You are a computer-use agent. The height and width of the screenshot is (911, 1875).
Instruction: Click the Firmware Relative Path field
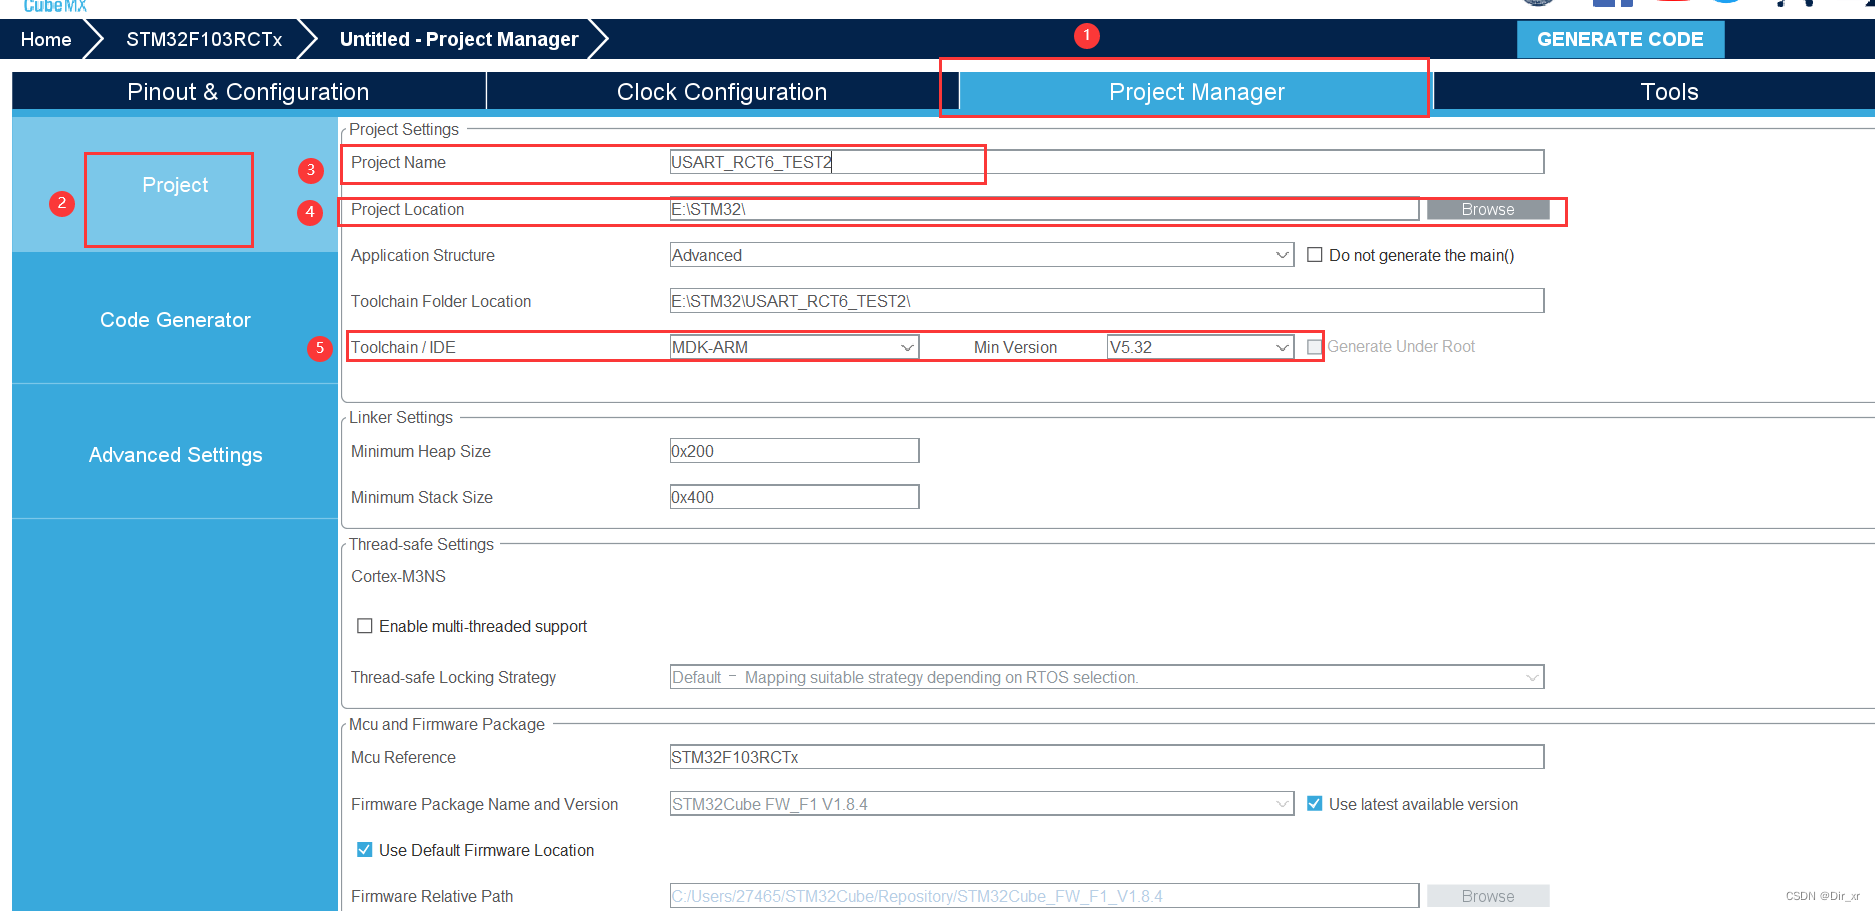click(1044, 896)
